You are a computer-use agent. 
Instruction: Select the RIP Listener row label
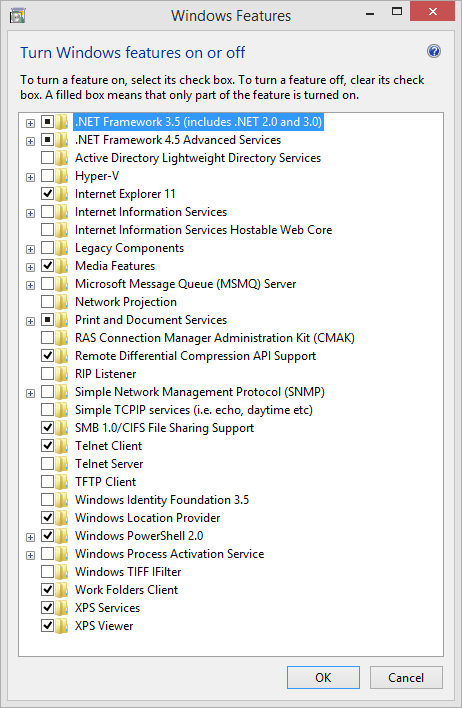[x=105, y=374]
